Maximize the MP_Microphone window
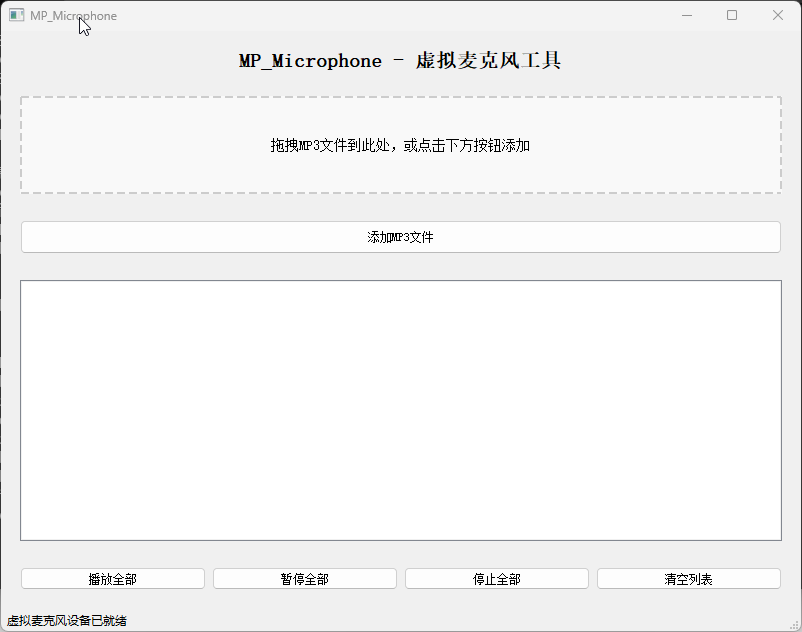This screenshot has width=802, height=632. click(x=732, y=15)
